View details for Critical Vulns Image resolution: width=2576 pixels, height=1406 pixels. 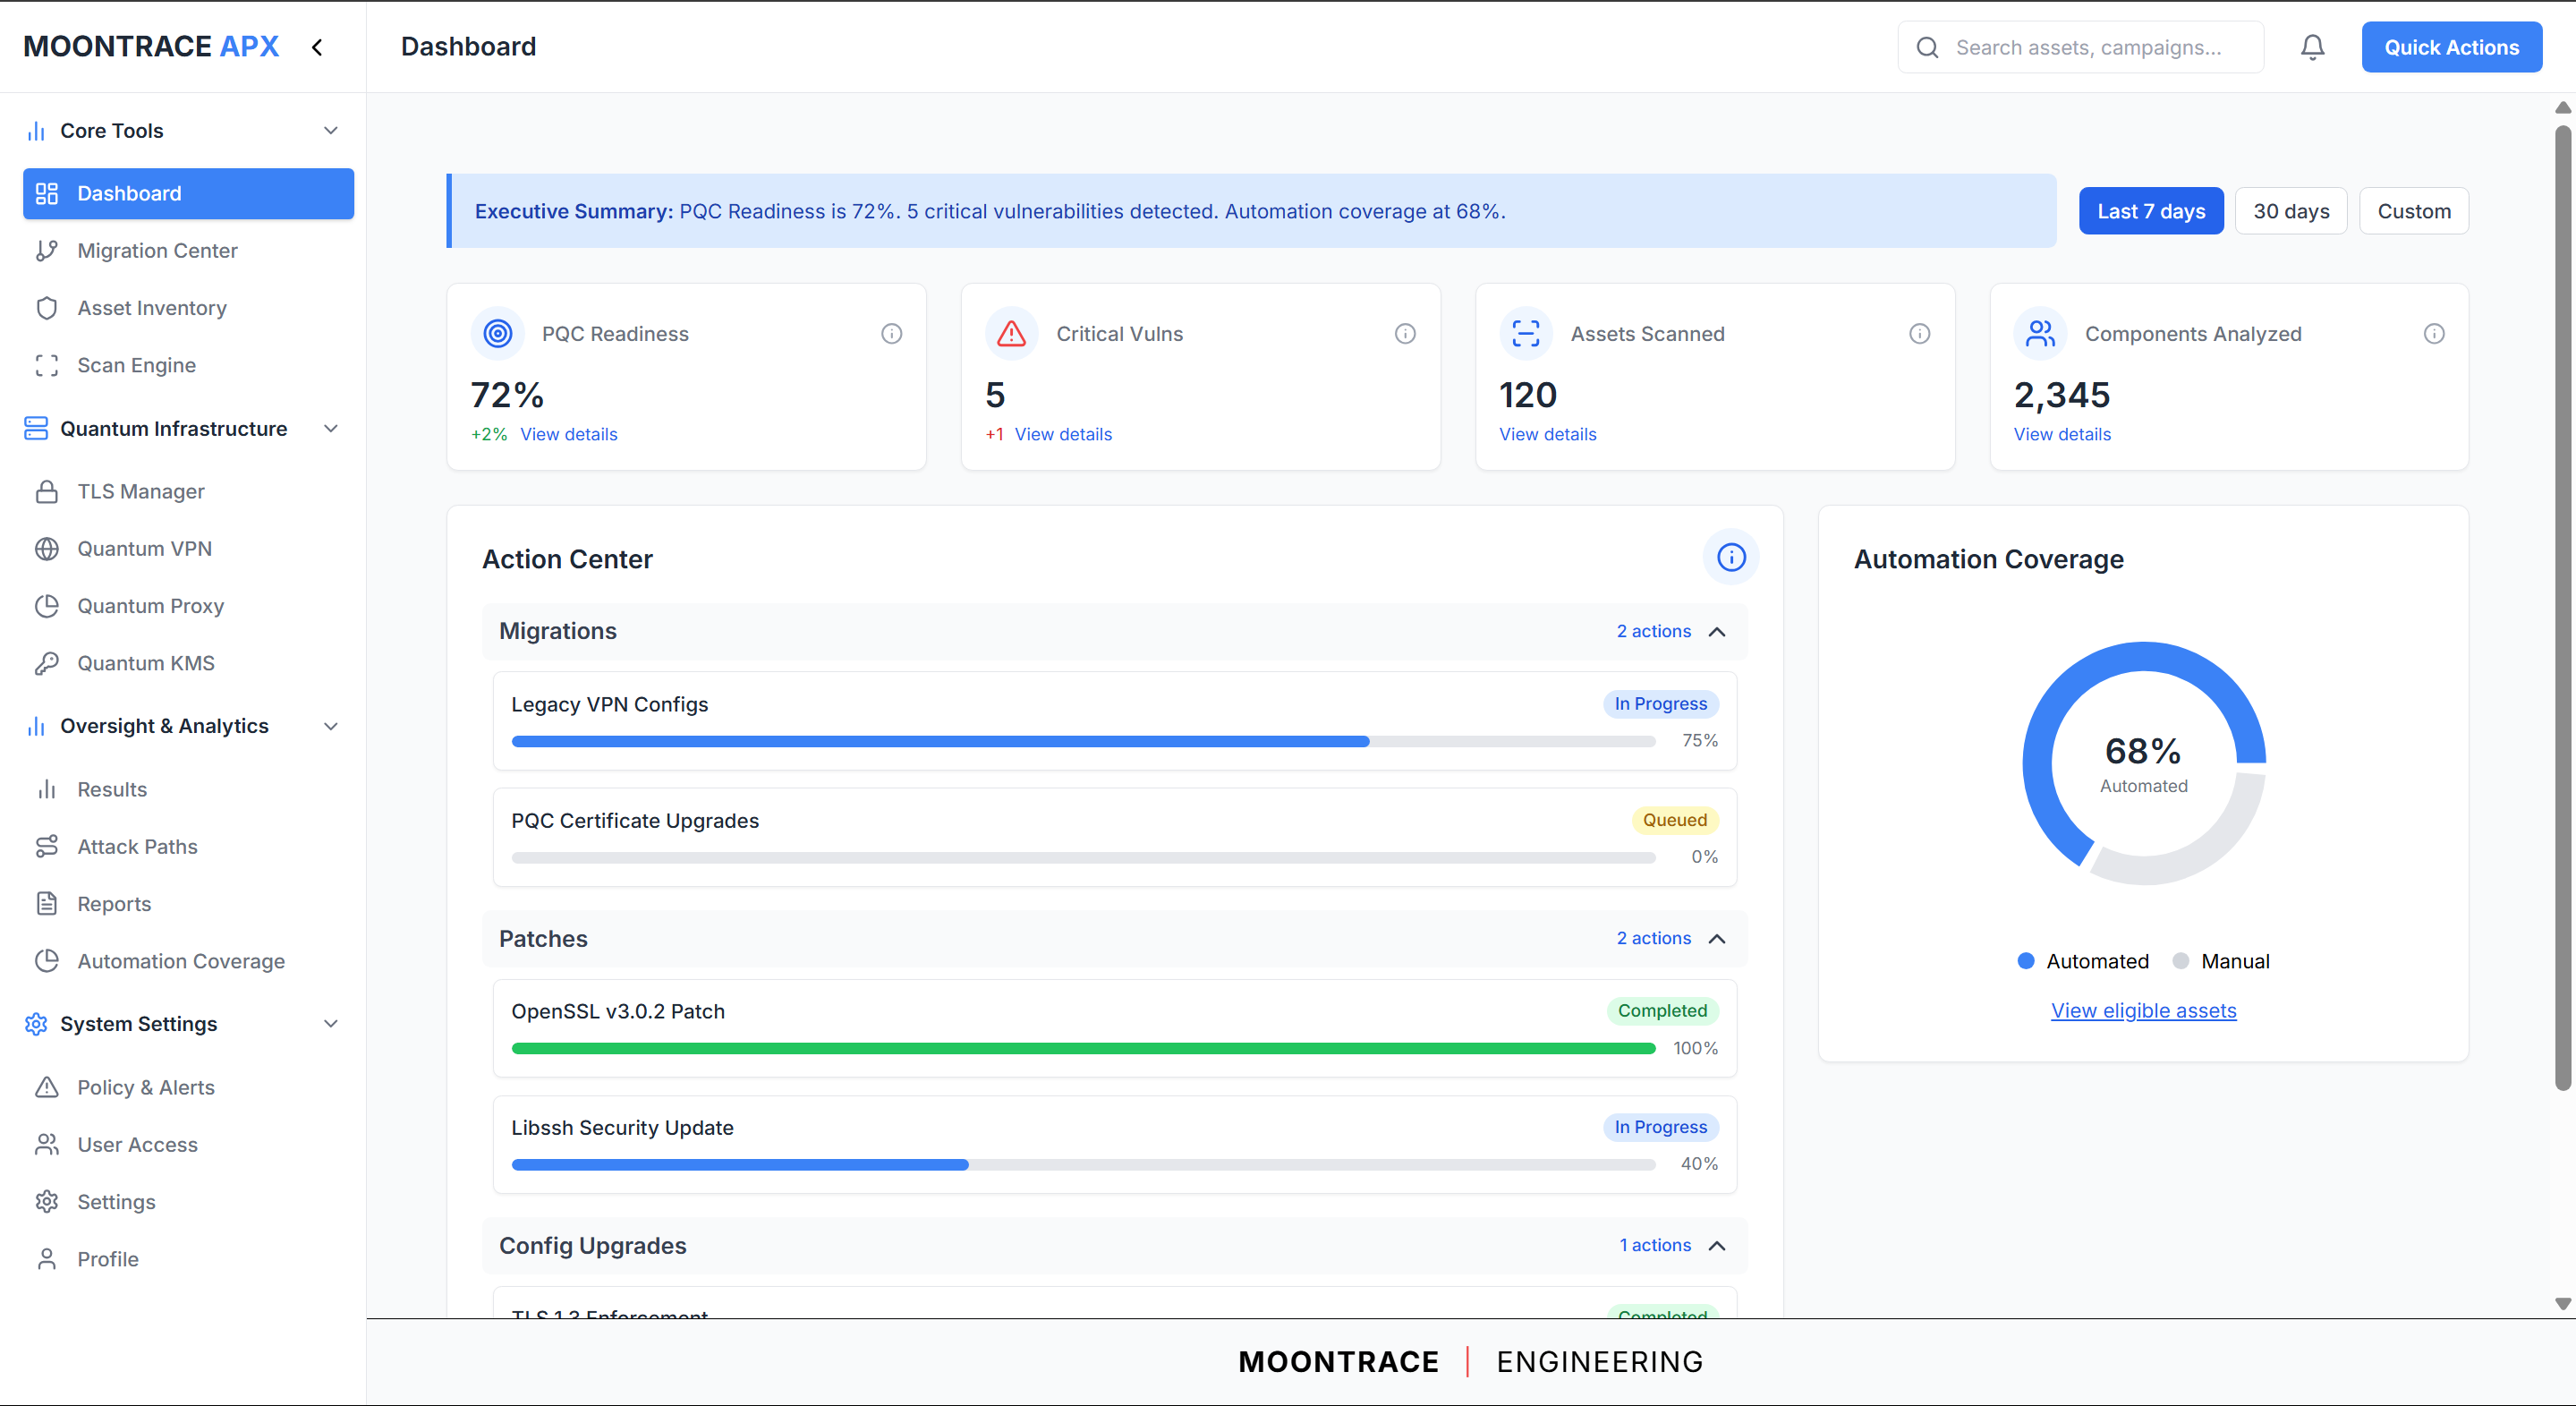pyautogui.click(x=1063, y=434)
